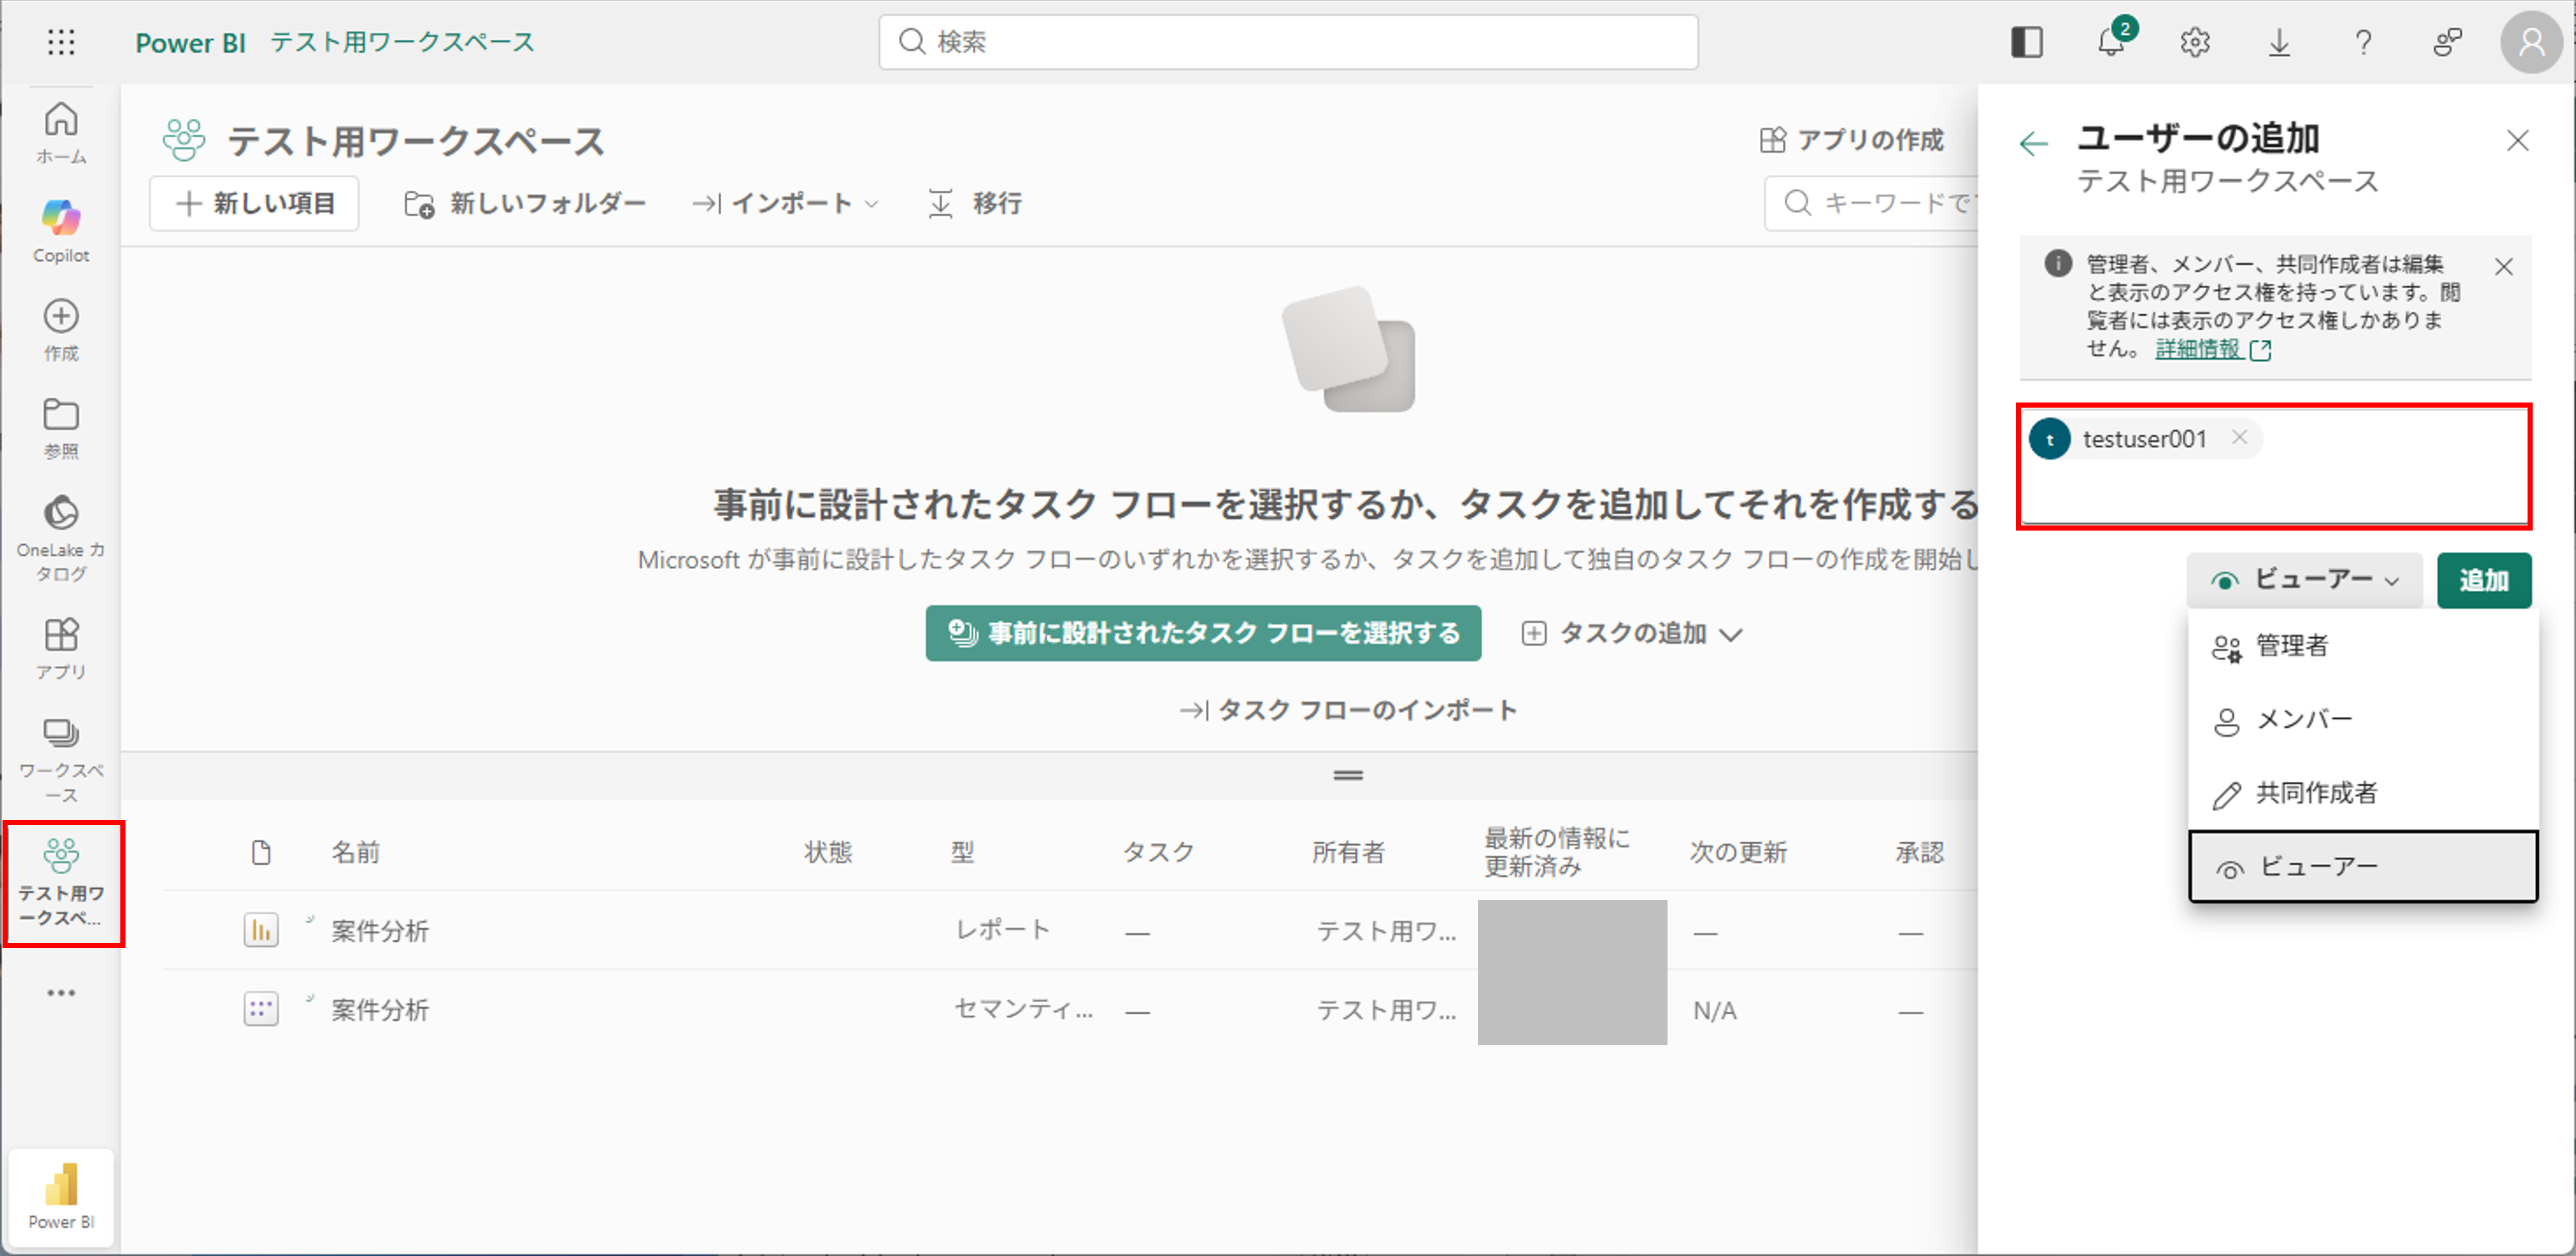Expand the タスクの追加 dropdown
Screen dimensions: 2576x1256
pos(1632,633)
